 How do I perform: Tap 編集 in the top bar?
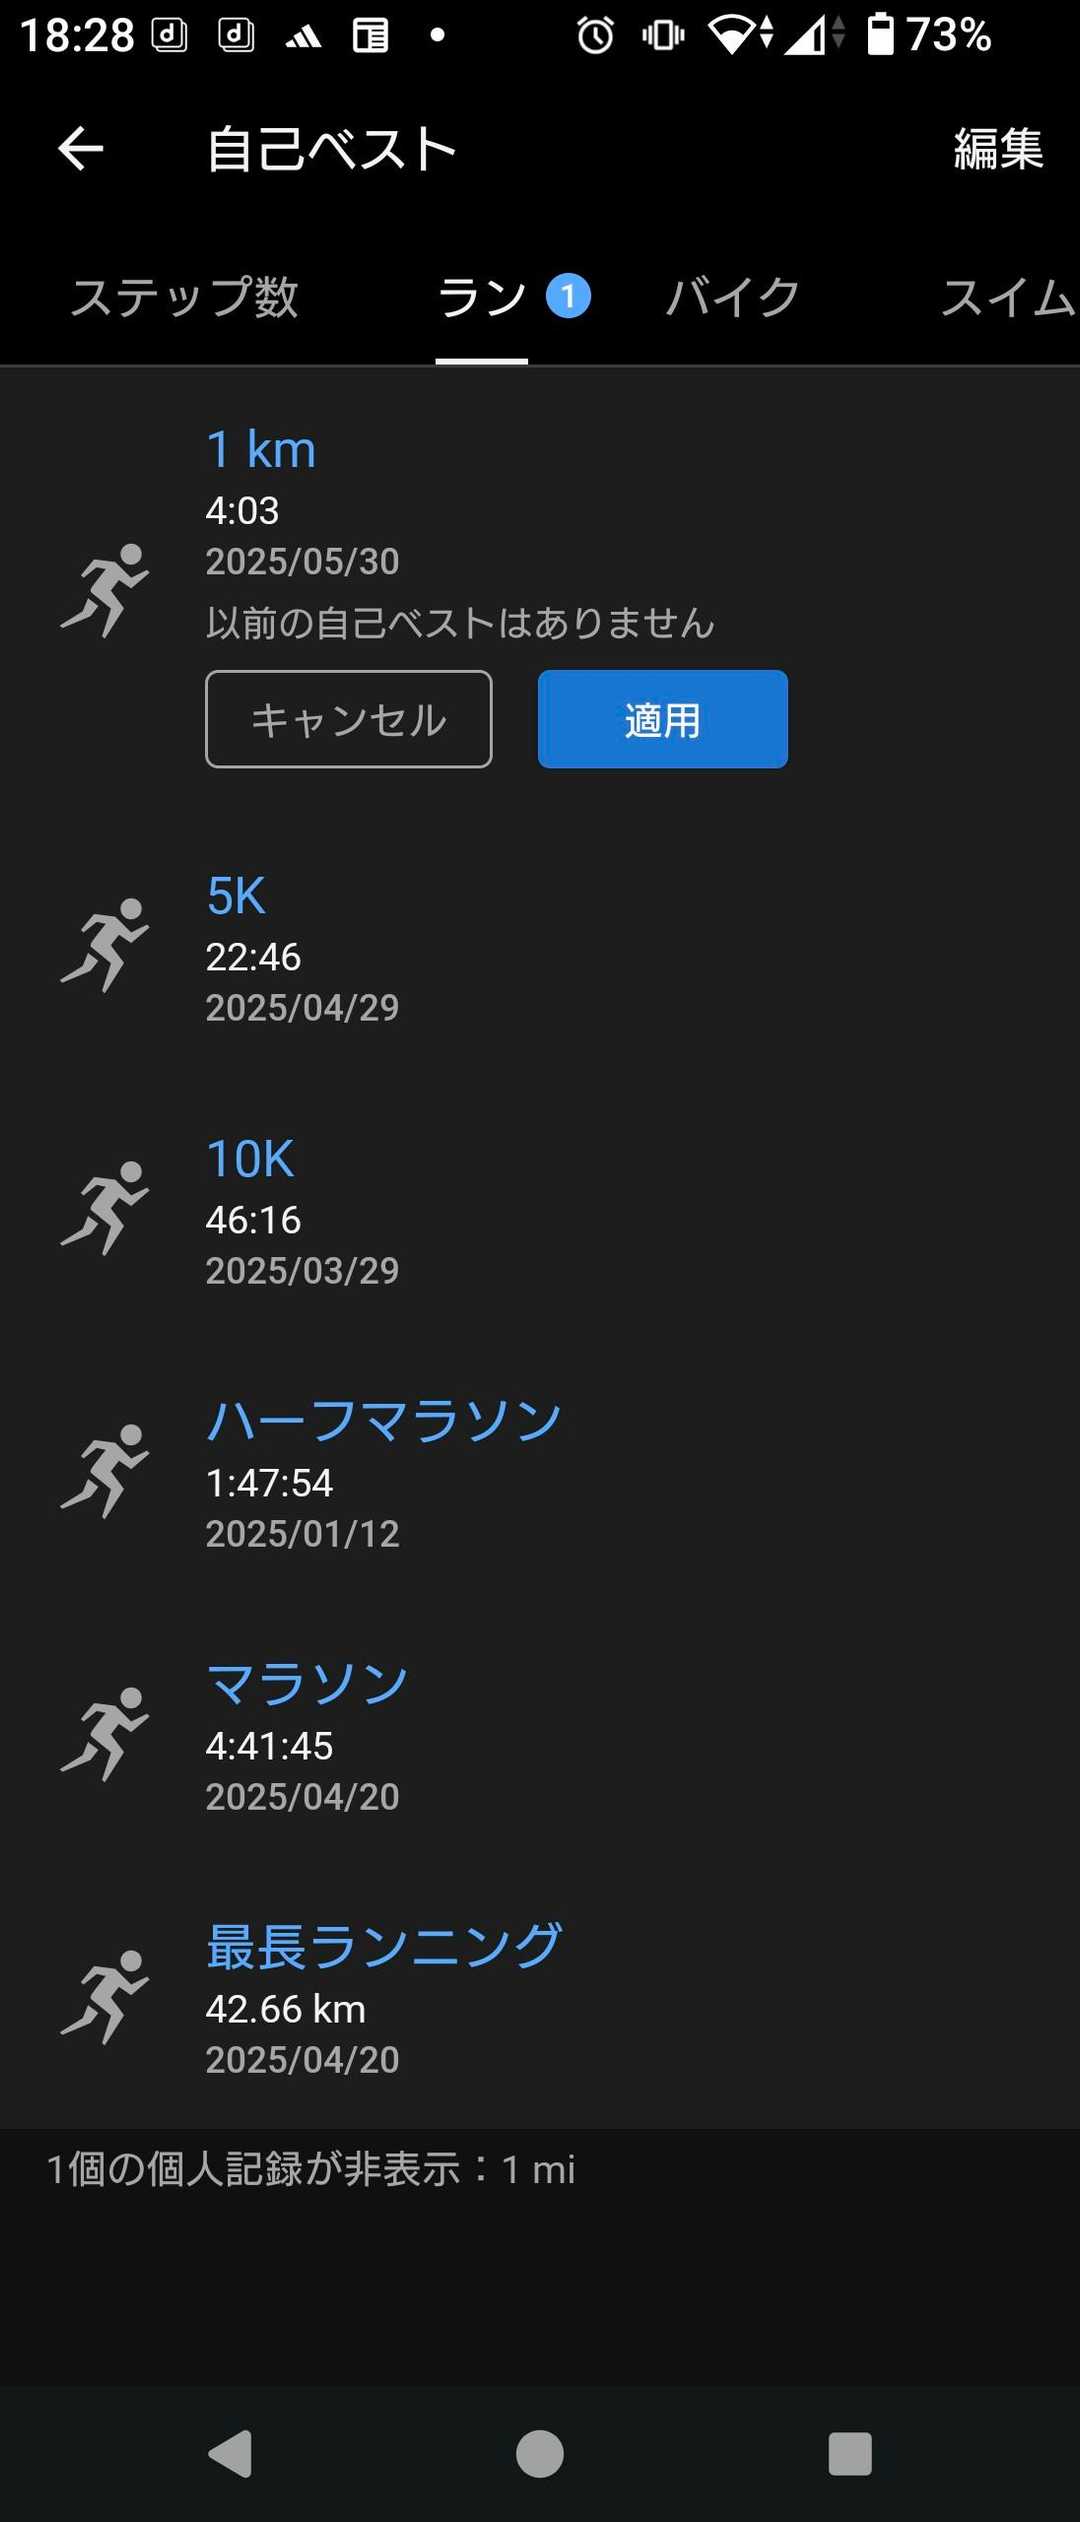[x=997, y=150]
